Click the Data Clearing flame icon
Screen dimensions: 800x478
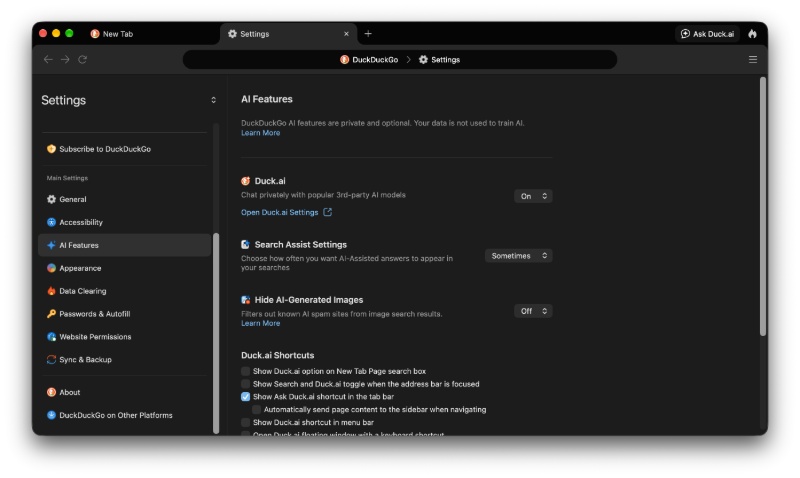coord(52,291)
